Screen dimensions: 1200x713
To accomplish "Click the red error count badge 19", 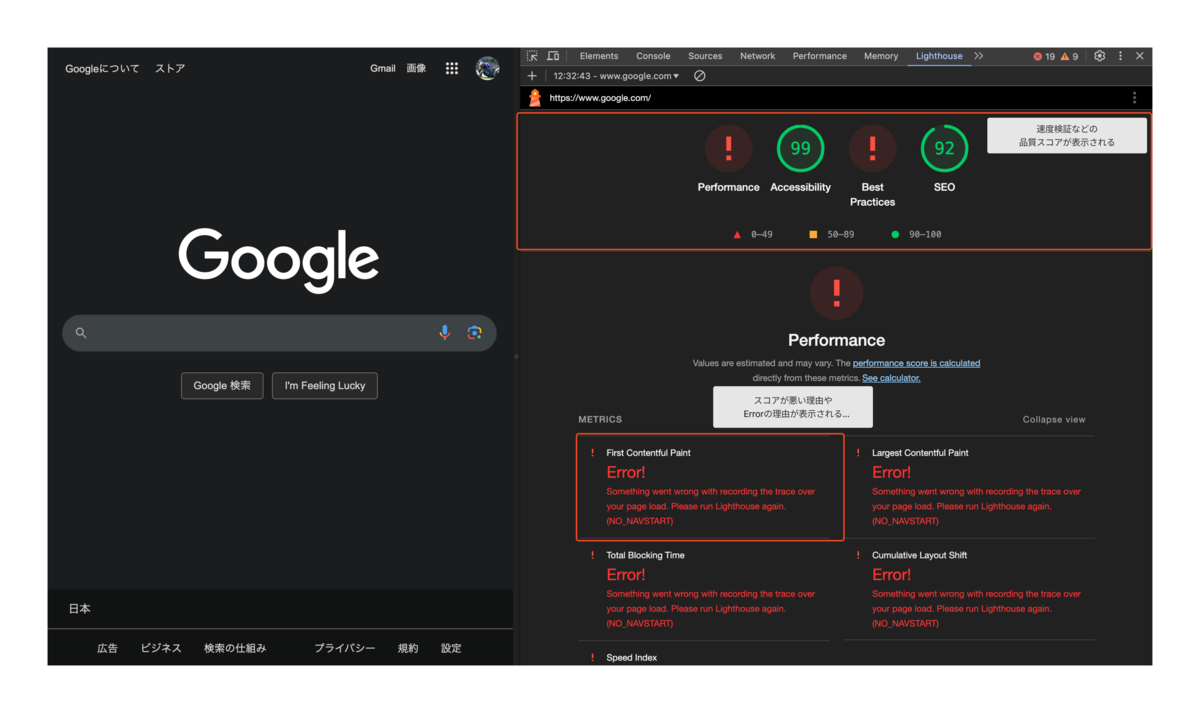I will point(1044,57).
